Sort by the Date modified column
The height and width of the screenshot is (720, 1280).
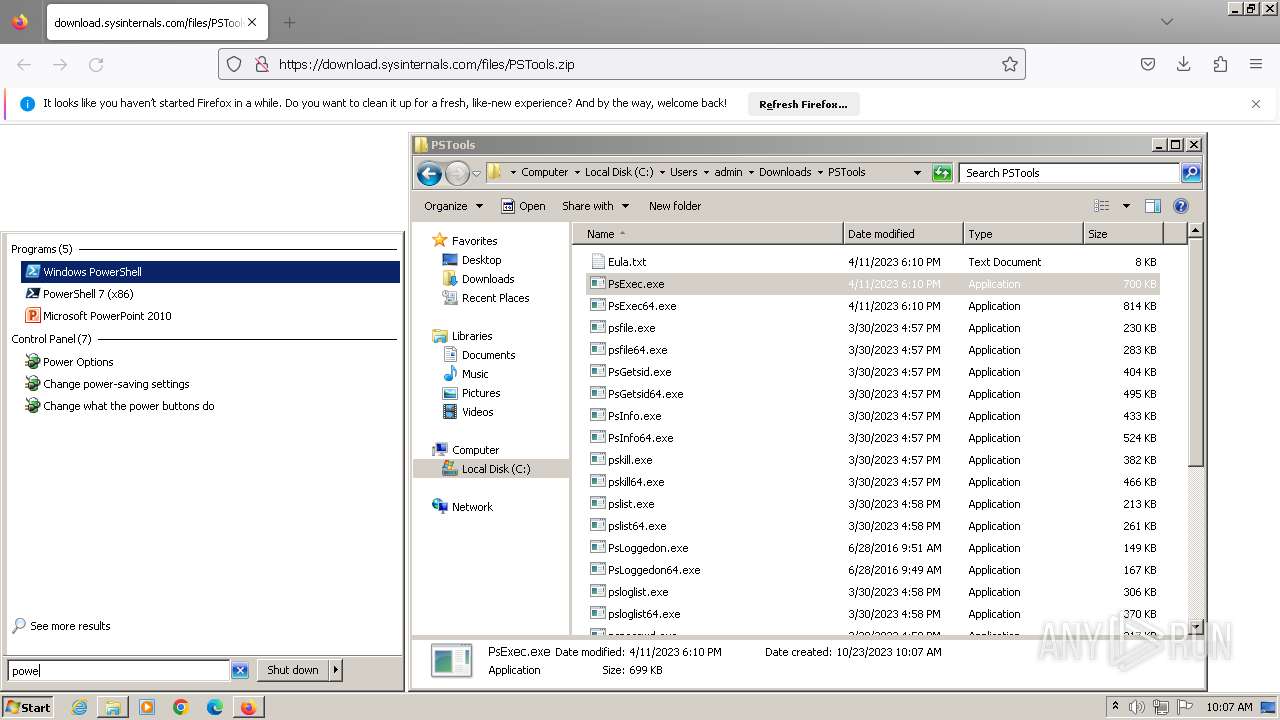(x=903, y=234)
